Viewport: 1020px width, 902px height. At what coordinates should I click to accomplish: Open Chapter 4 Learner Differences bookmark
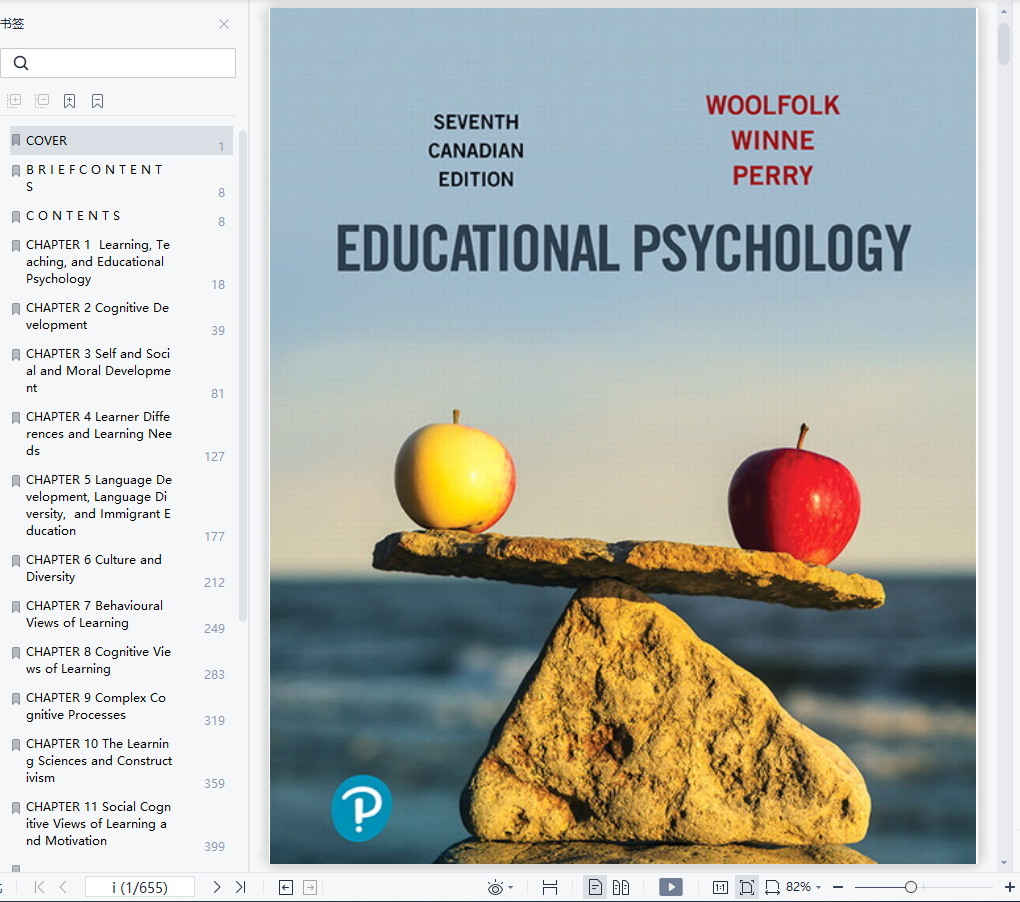[121, 434]
